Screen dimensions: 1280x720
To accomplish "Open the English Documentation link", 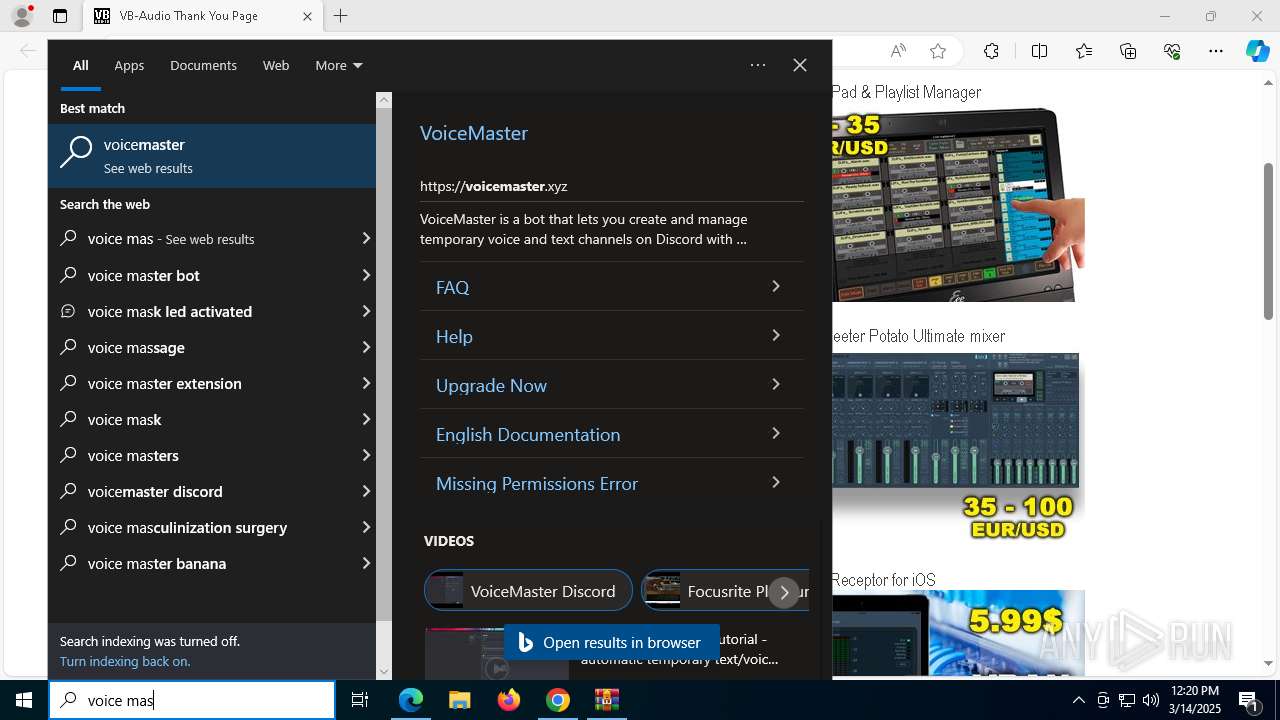I will tap(611, 434).
